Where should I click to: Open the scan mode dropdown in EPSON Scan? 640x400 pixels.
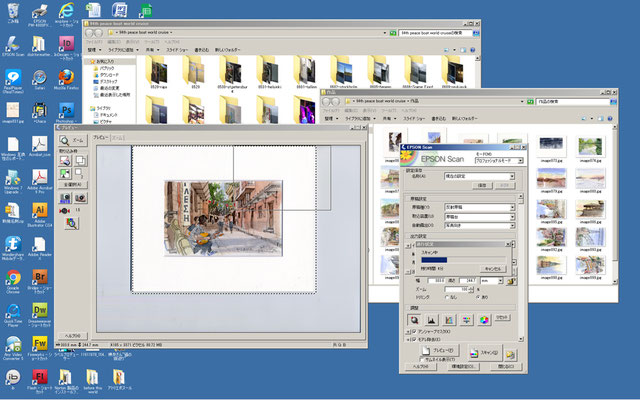point(499,161)
